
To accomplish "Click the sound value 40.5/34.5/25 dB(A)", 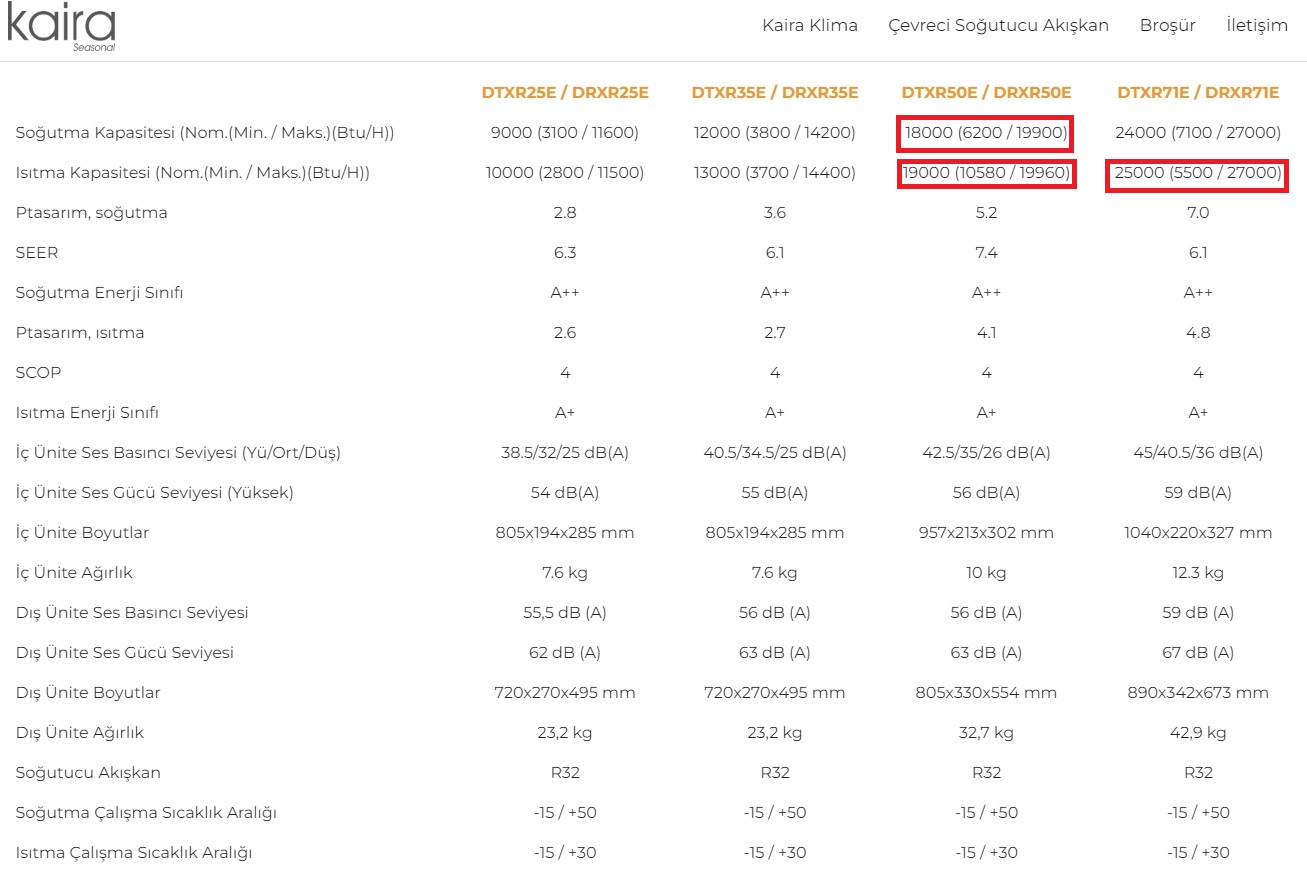I will click(775, 453).
